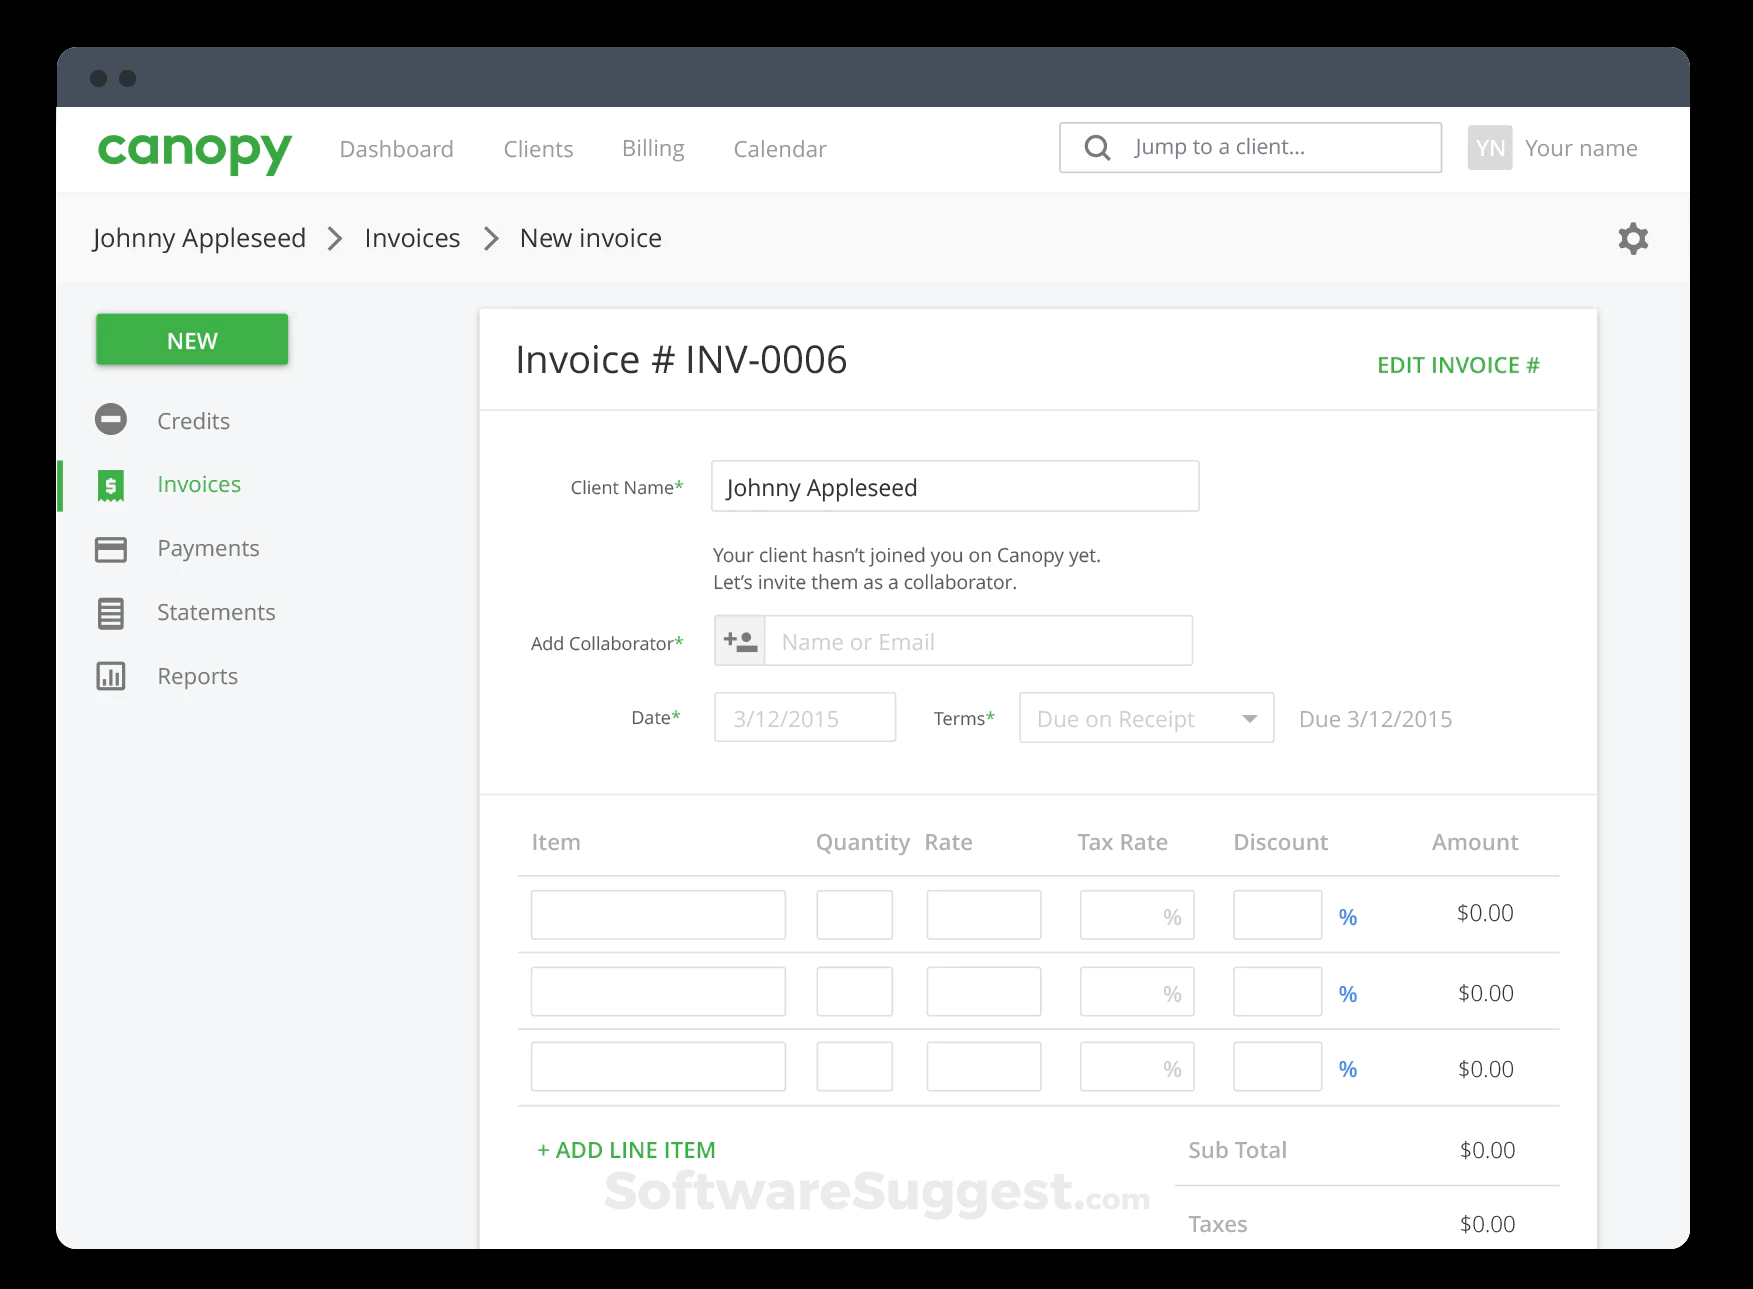Click the green Invoices receipt icon
1753x1289 pixels.
tap(110, 484)
